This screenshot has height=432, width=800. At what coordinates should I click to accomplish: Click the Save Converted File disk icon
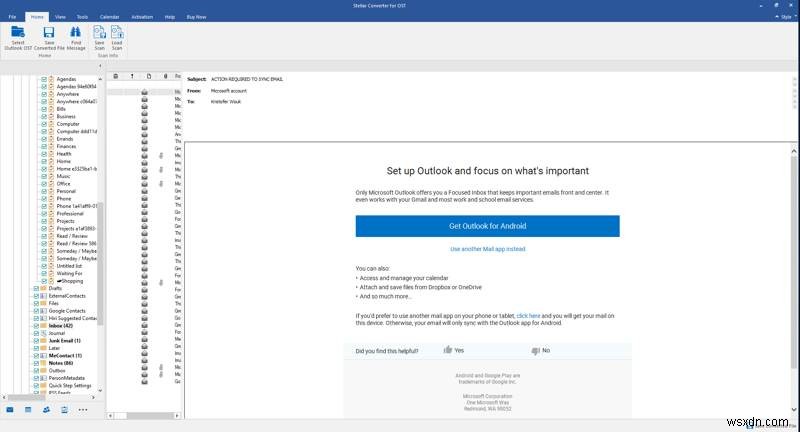(49, 32)
